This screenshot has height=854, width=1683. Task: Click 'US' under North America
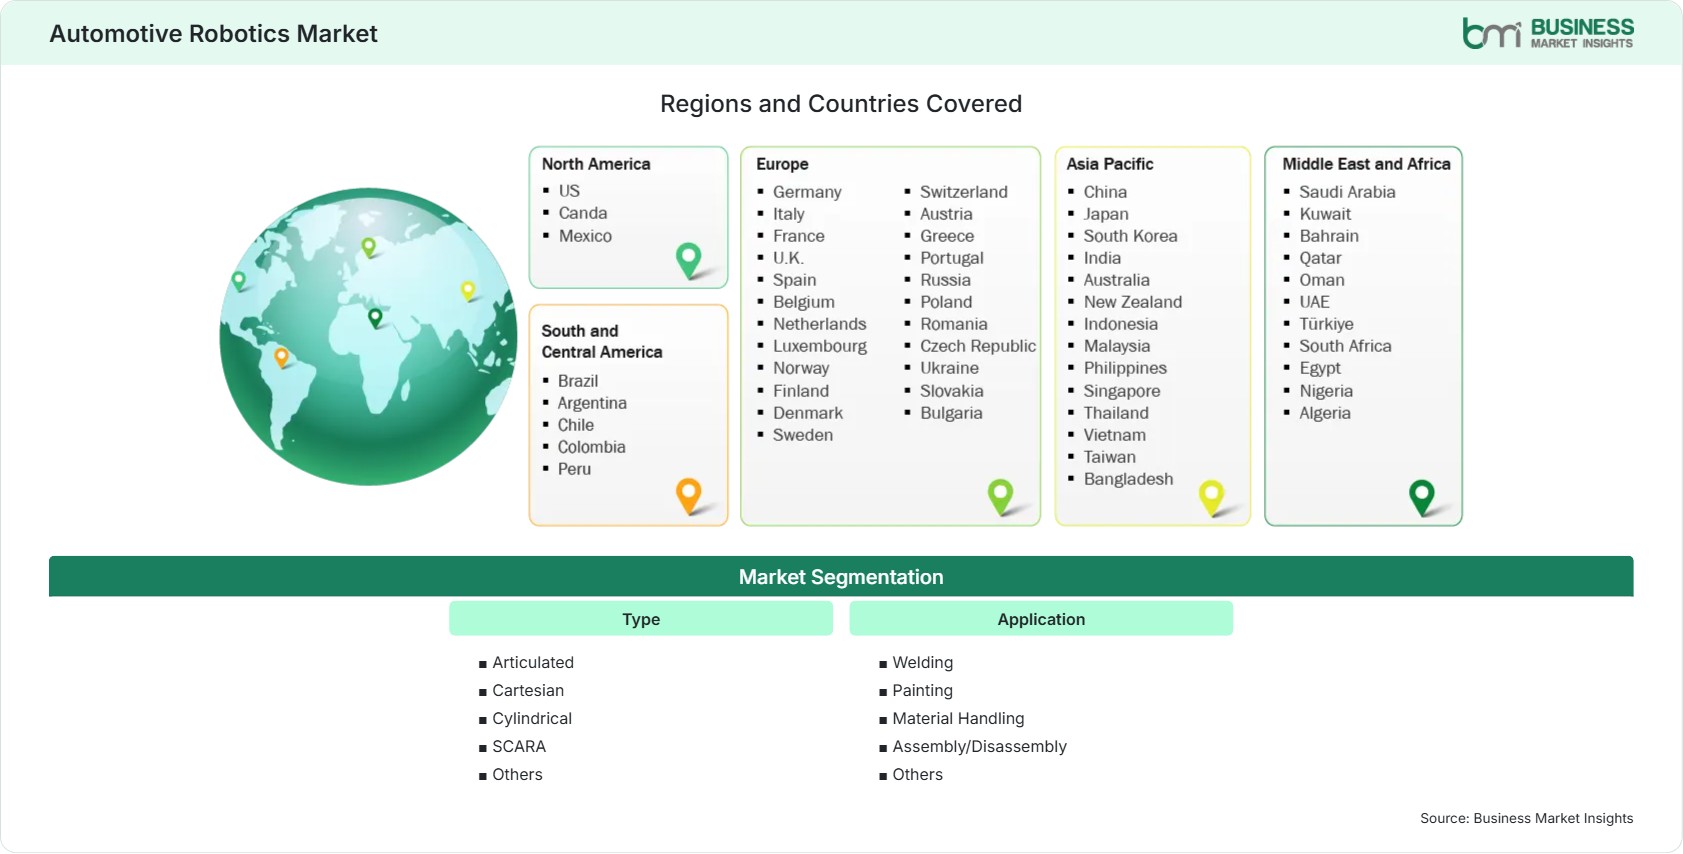[569, 191]
